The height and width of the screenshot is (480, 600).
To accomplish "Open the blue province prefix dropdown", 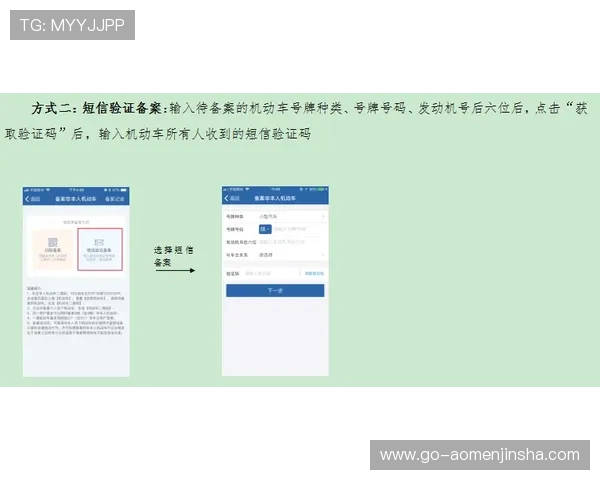I will click(x=265, y=229).
